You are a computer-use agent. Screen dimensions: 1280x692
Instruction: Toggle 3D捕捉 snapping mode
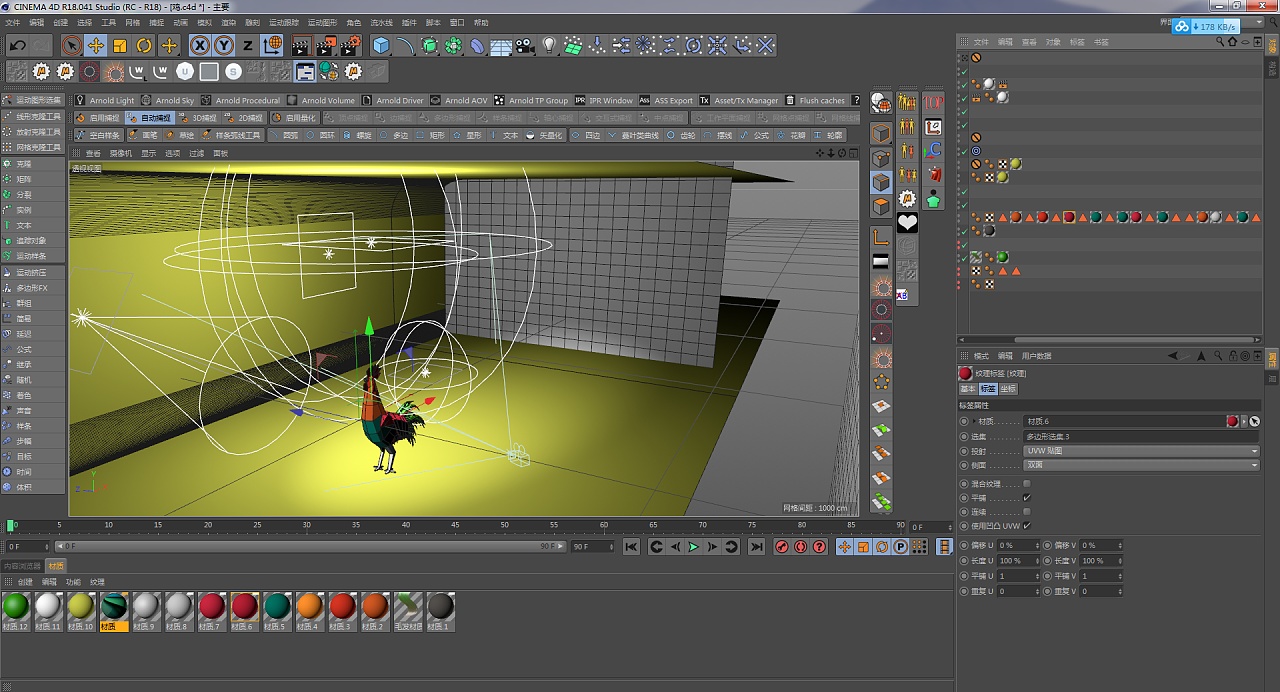(x=197, y=118)
